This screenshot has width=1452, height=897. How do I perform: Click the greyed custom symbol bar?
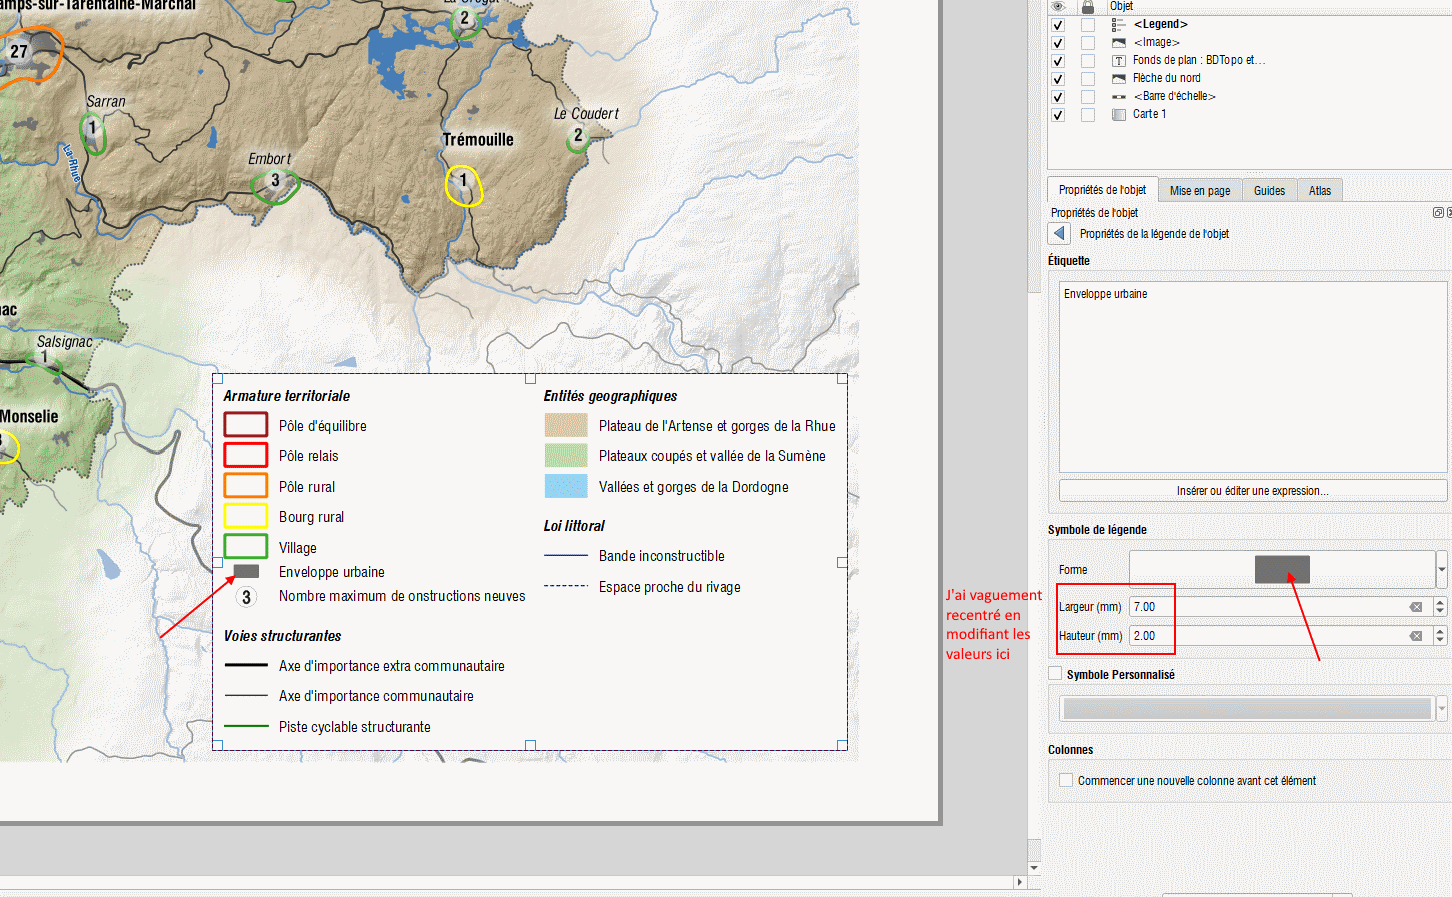(1247, 708)
